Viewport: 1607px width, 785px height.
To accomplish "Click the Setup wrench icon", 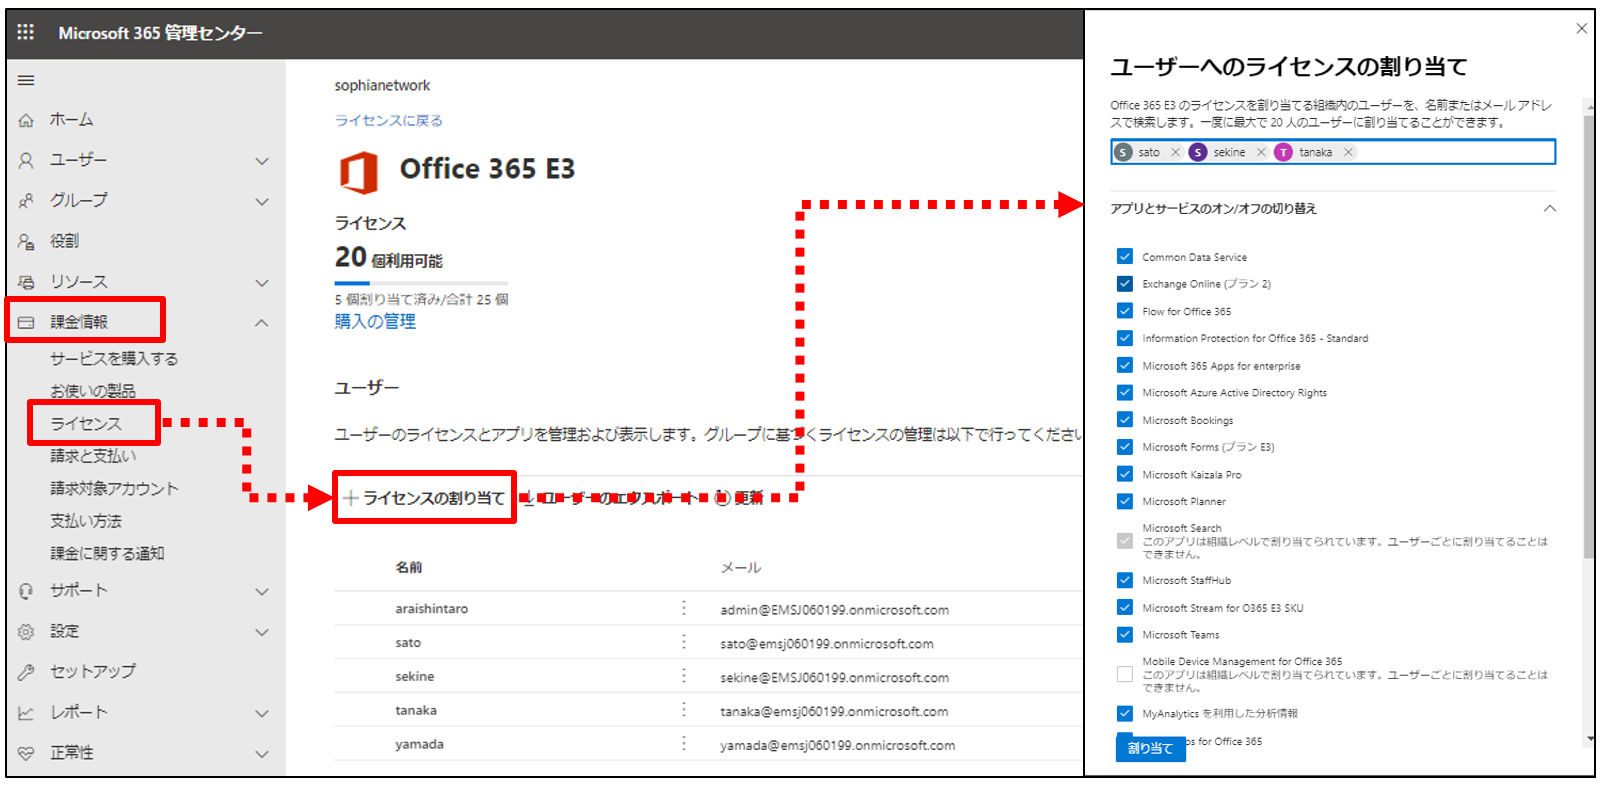I will [x=26, y=672].
